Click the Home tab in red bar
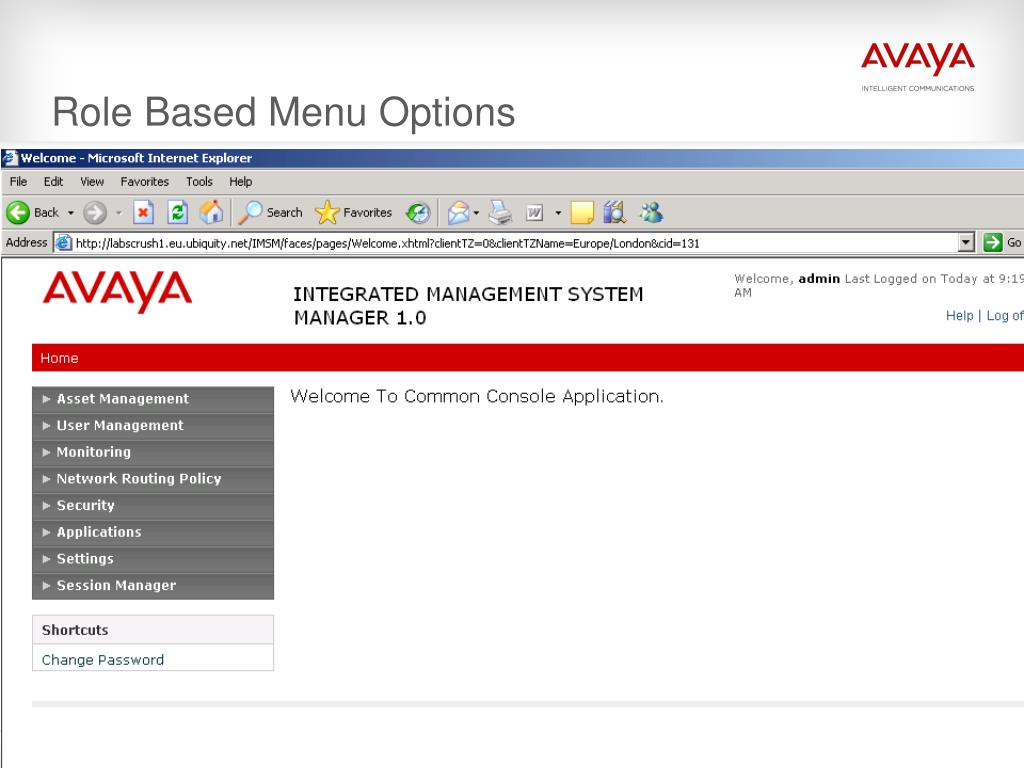Screen dimensions: 1024x768 coord(59,358)
